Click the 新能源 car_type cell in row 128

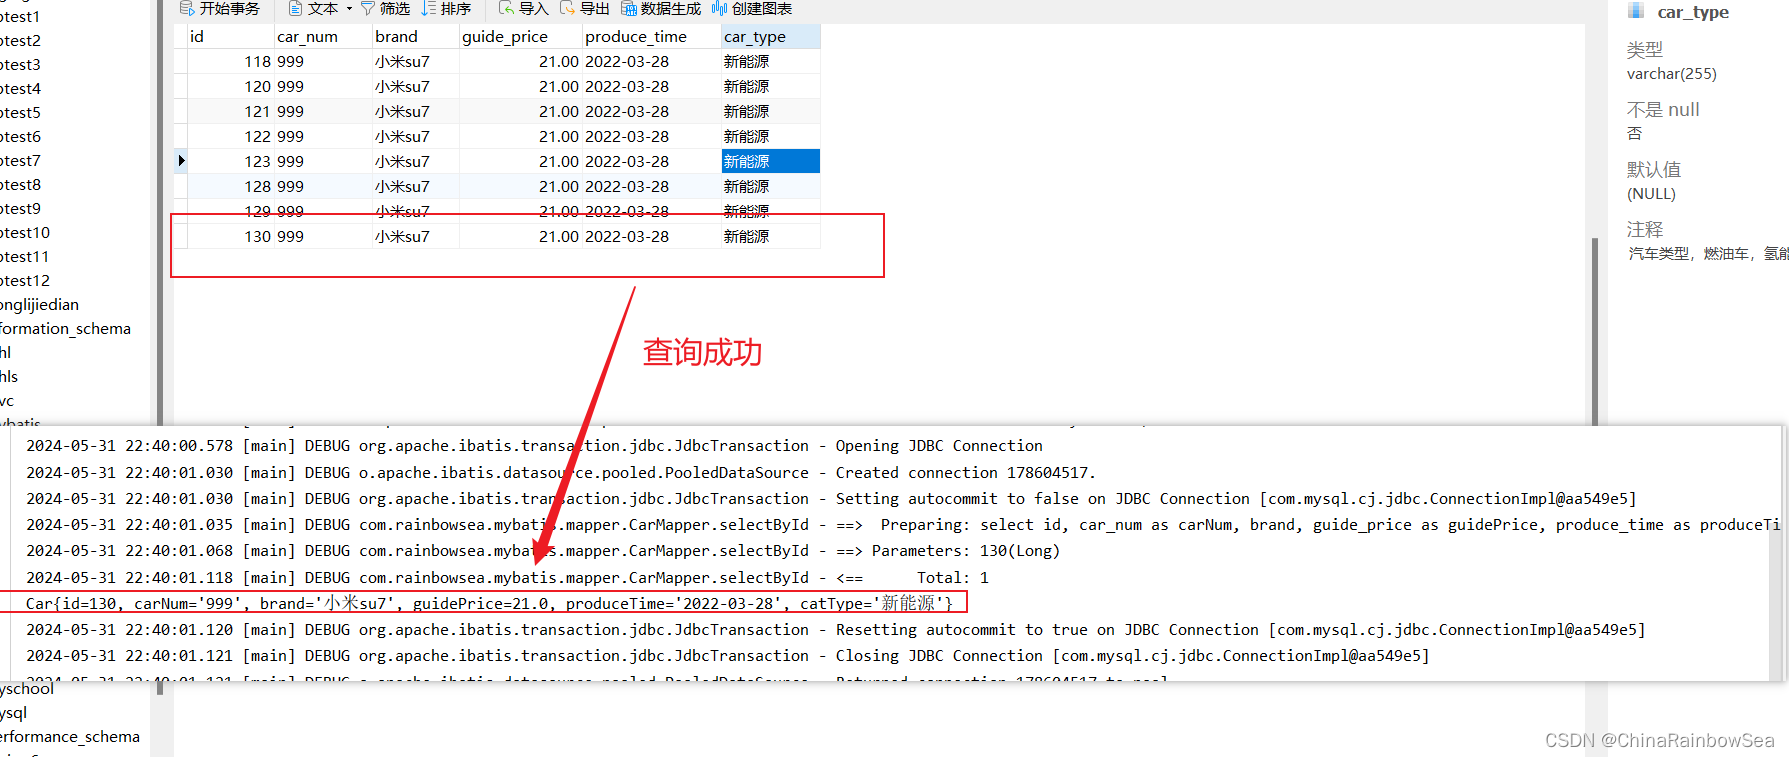tap(771, 187)
